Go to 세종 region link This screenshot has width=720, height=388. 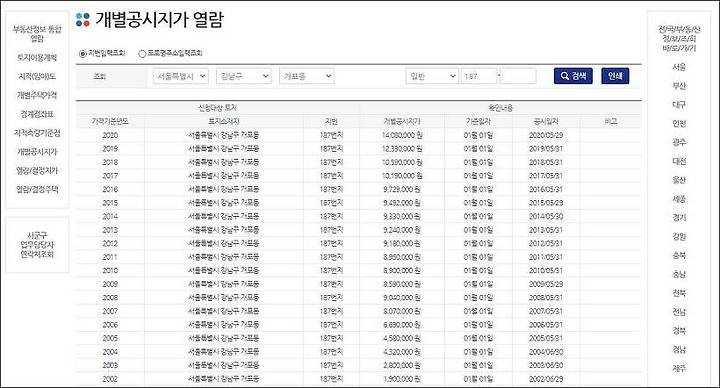(679, 199)
